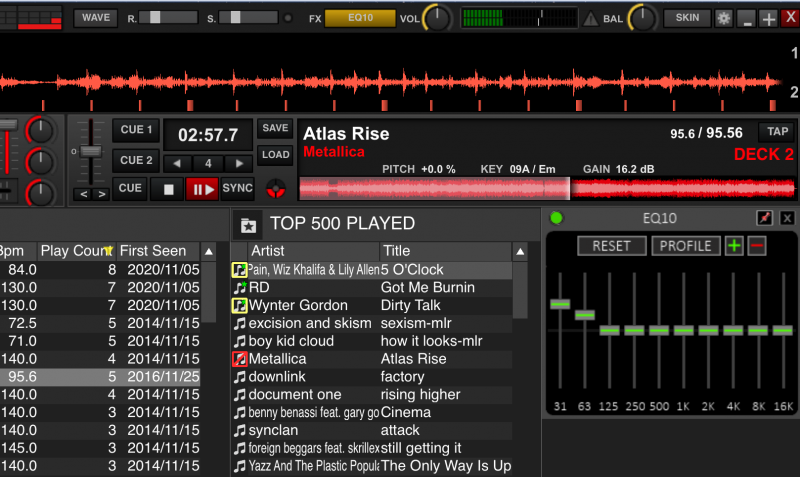Screen dimensions: 800x477
Task: Click scroll-up arrow of song list
Action: 520,252
